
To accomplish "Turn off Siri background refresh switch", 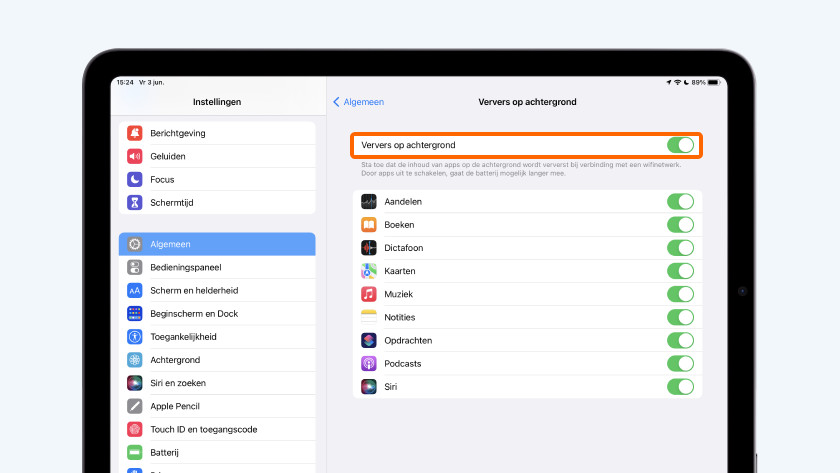I will point(680,386).
